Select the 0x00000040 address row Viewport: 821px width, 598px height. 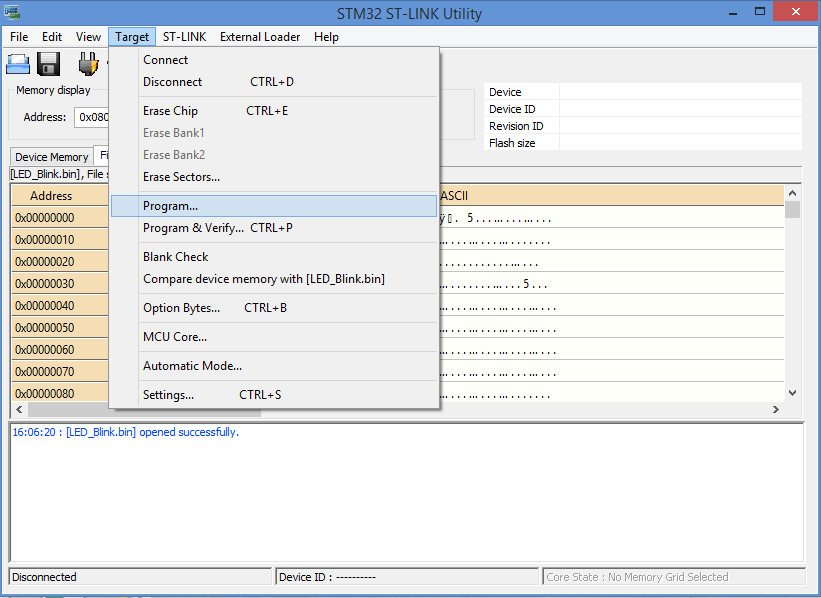click(x=60, y=305)
